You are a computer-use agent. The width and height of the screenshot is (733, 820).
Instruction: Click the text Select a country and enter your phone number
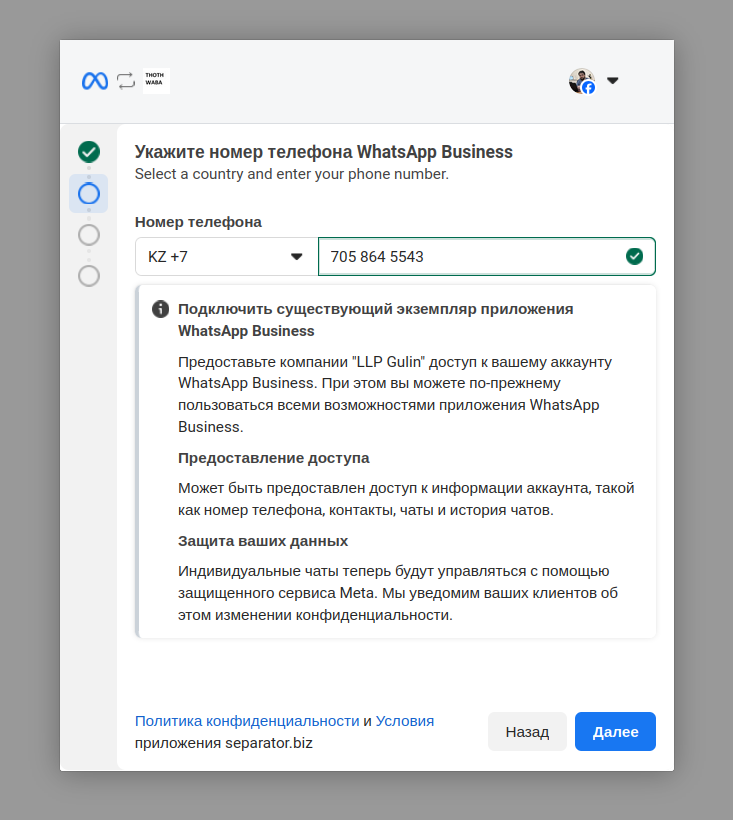(292, 174)
